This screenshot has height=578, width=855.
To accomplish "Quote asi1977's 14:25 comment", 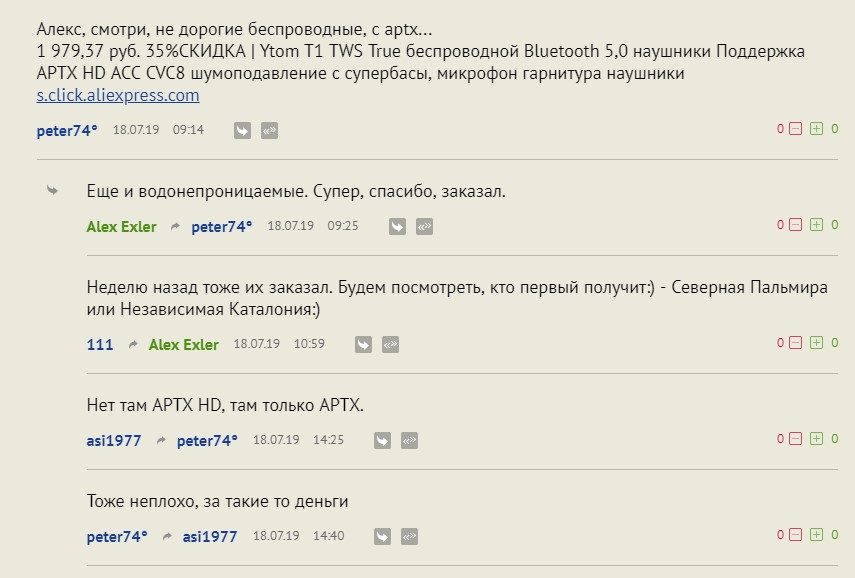I will [x=409, y=440].
